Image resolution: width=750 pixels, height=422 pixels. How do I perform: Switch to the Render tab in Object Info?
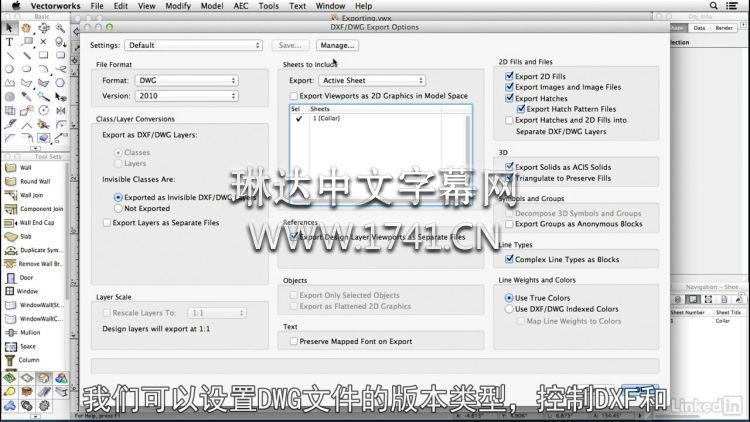click(x=724, y=28)
